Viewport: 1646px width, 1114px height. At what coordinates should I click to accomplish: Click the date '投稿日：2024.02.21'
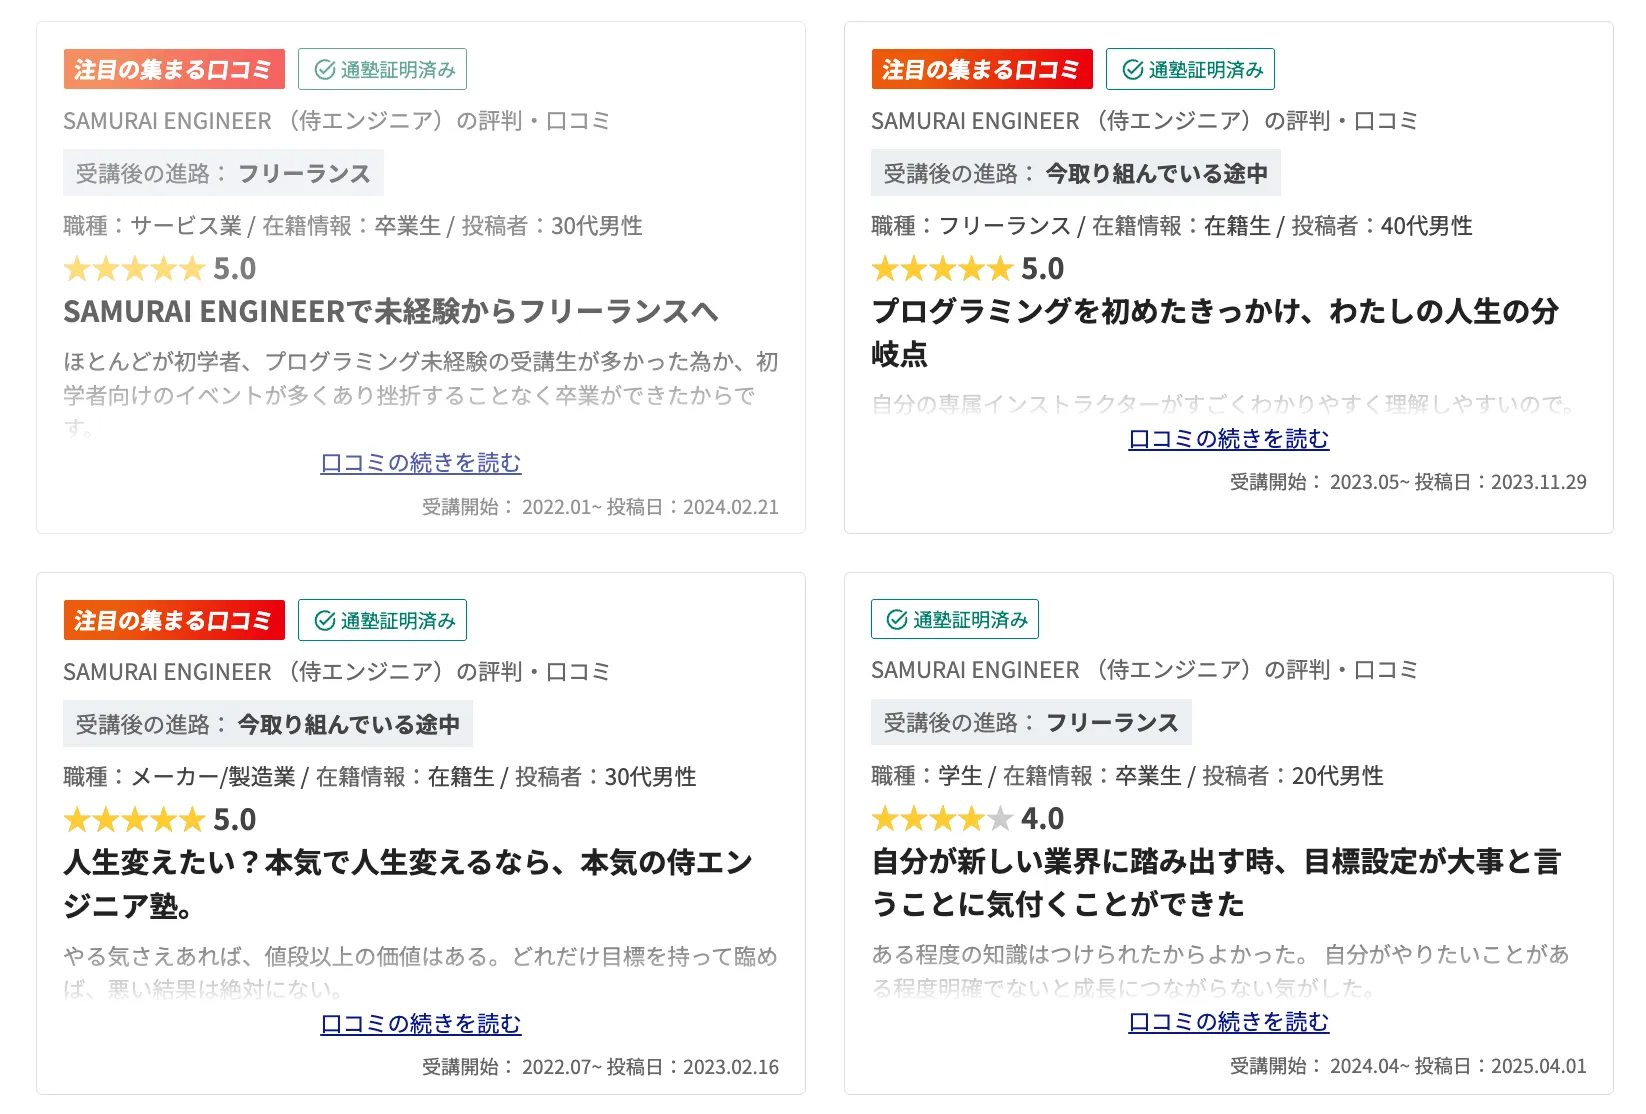click(693, 507)
